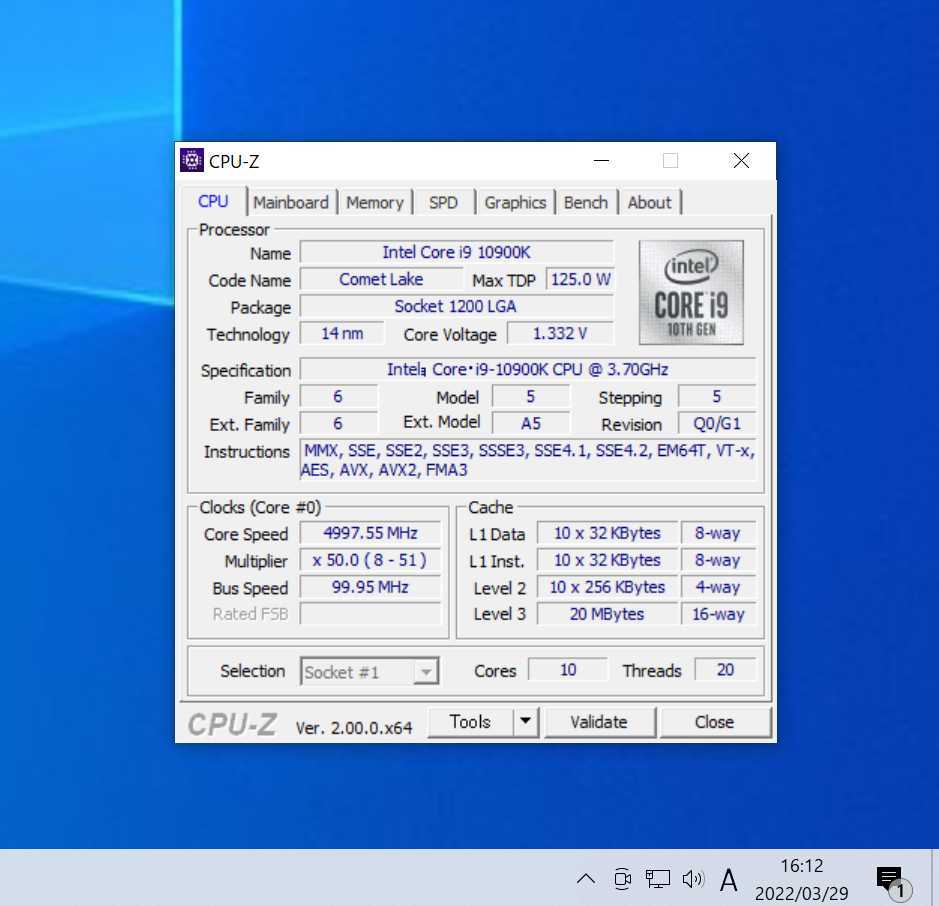The width and height of the screenshot is (939, 906).
Task: Click the volume speaker icon
Action: pos(693,879)
